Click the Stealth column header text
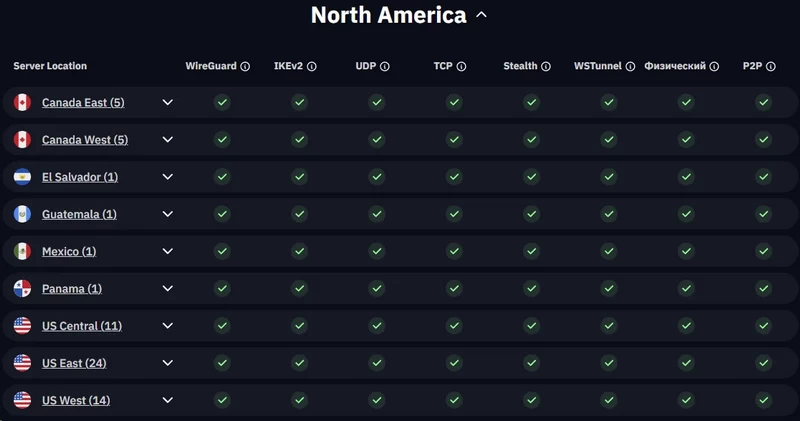Image resolution: width=800 pixels, height=421 pixels. coord(520,66)
